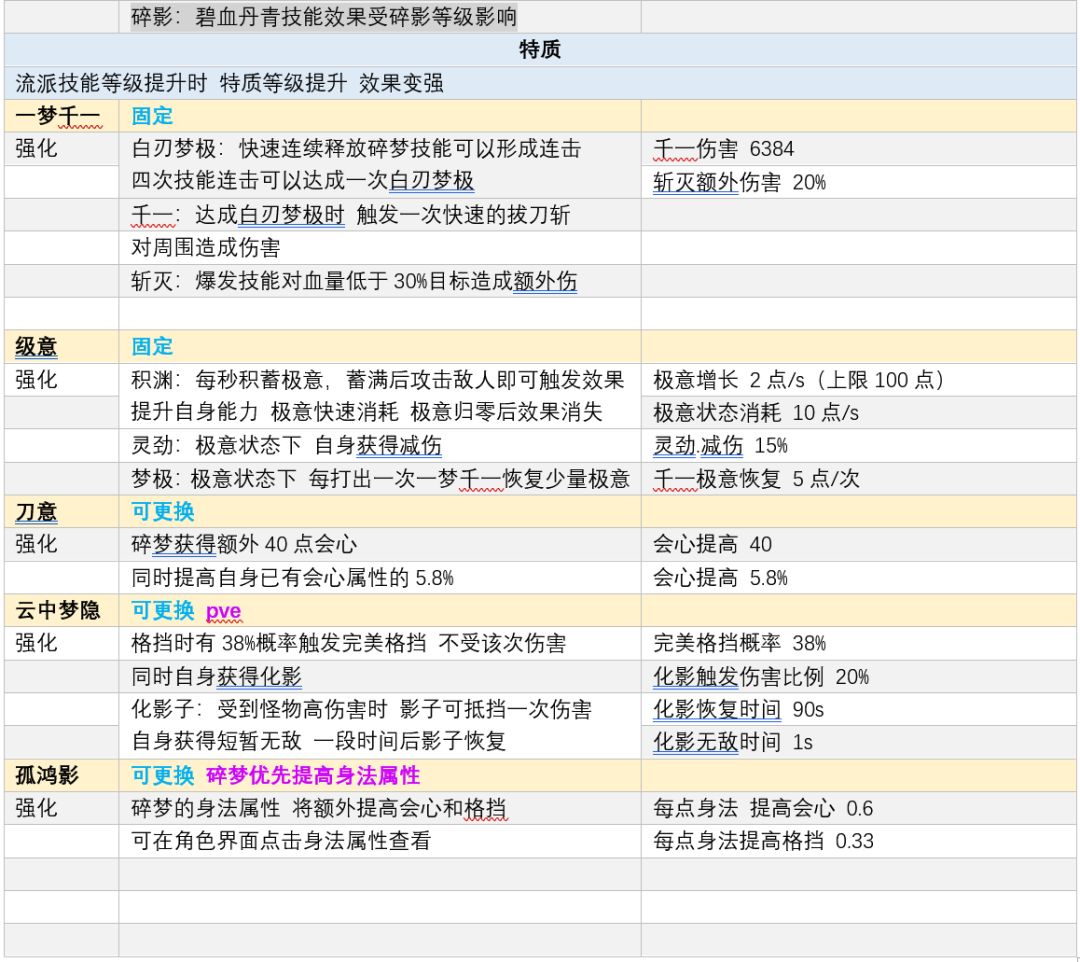Select the '每点身法提高格挡 0.33' cell
Viewport: 1080px width, 962px height.
click(x=858, y=841)
